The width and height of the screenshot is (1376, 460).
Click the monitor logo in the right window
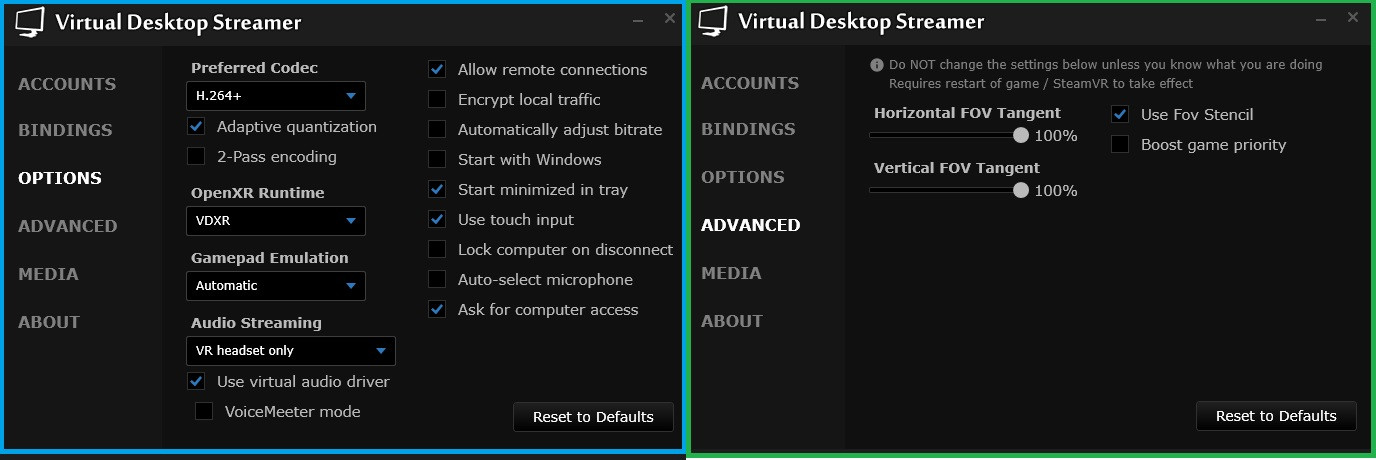click(713, 20)
